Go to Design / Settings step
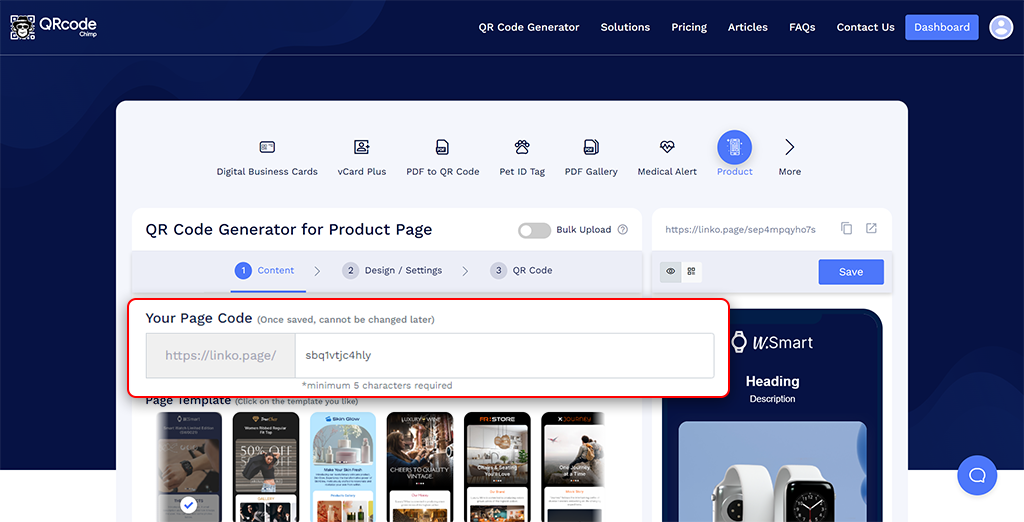 coord(392,270)
